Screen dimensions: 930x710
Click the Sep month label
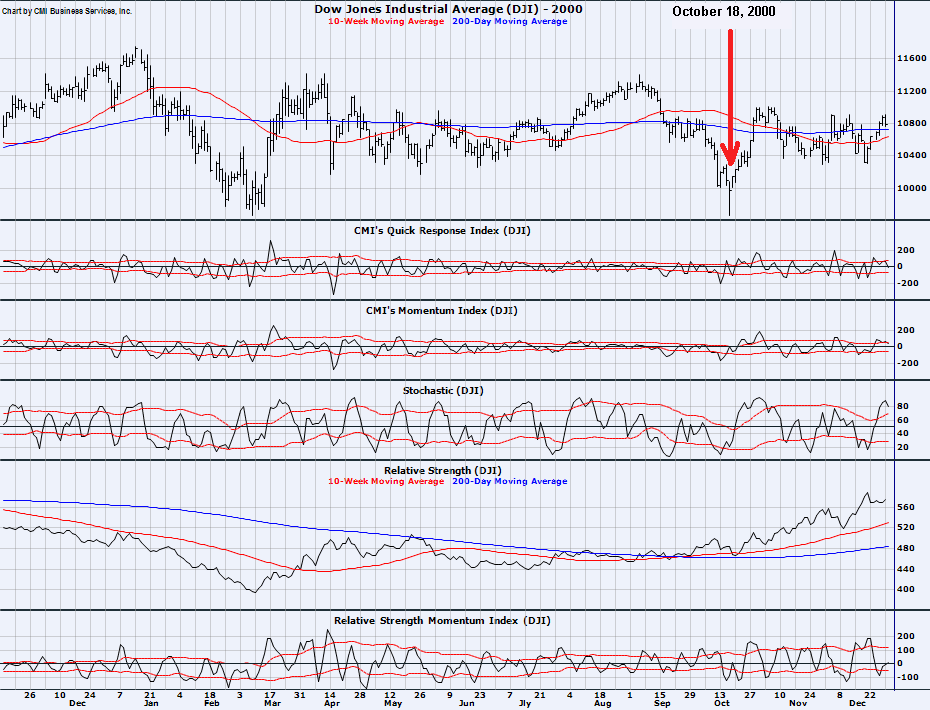(x=662, y=703)
